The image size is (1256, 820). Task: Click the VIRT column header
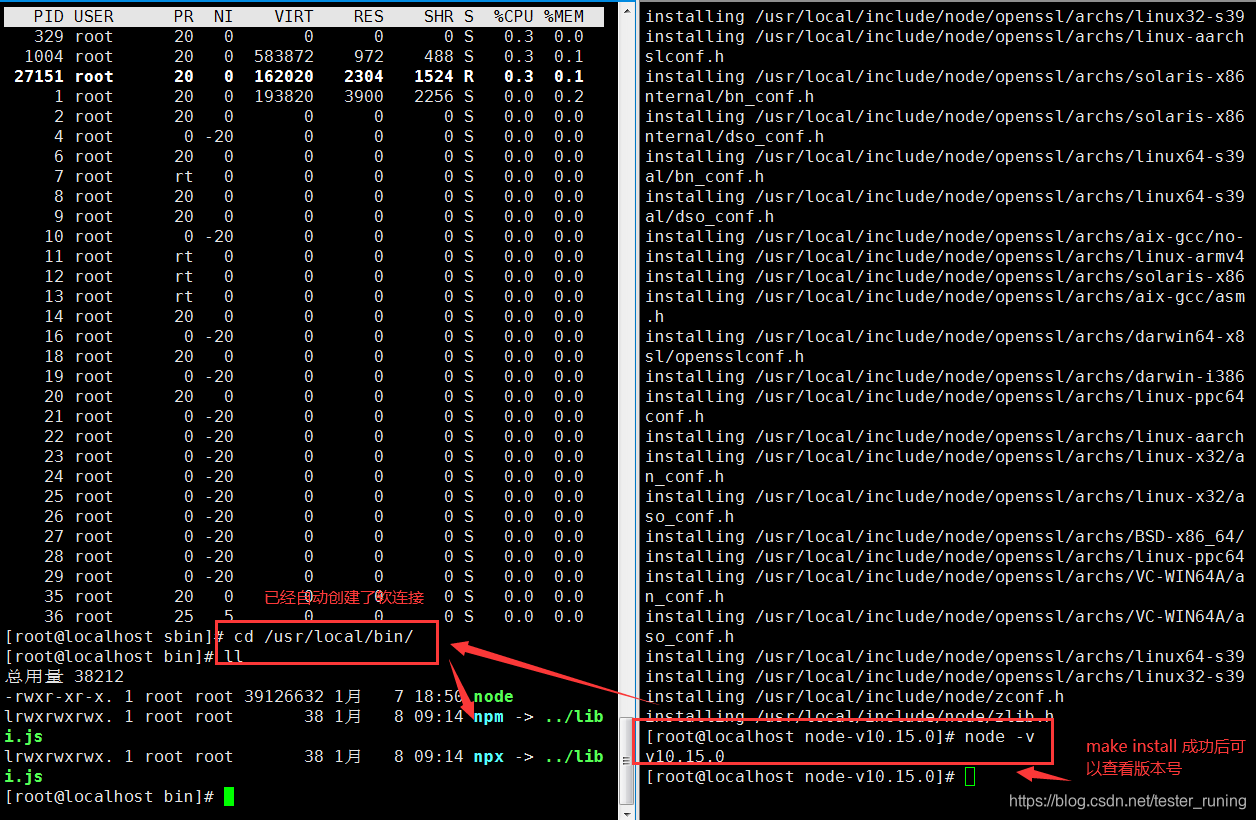coord(294,16)
